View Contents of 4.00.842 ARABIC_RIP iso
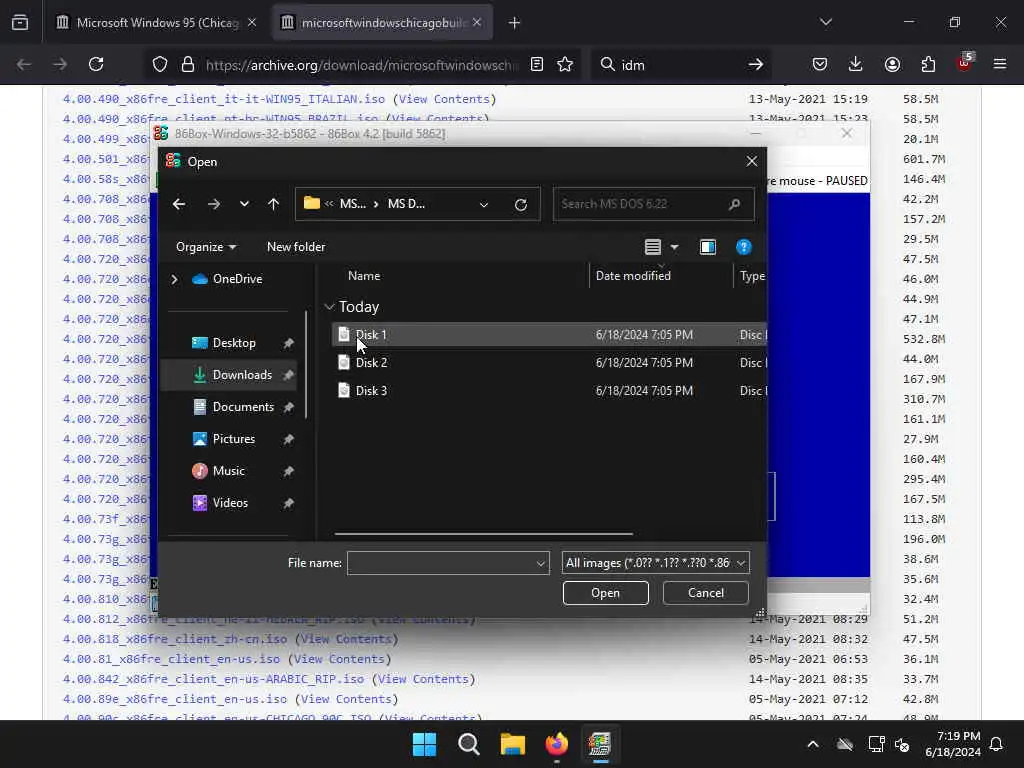The width and height of the screenshot is (1024, 768). click(x=423, y=679)
